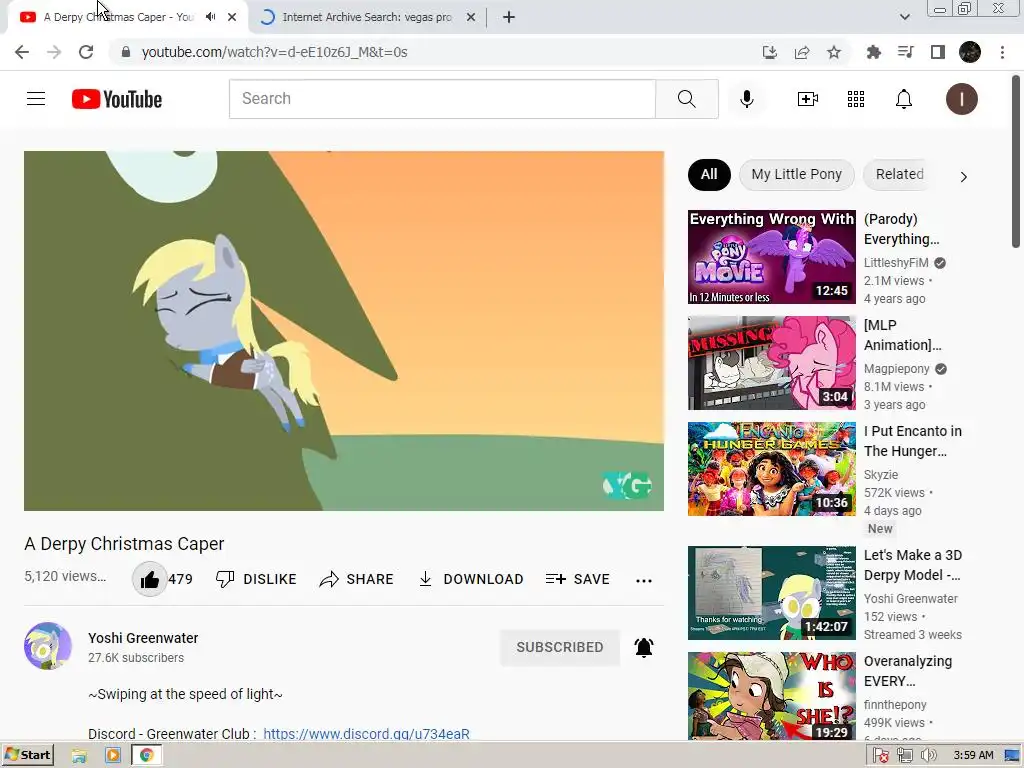Image resolution: width=1024 pixels, height=768 pixels.
Task: Open the Encanto Hunger Games thumbnail
Action: (x=771, y=469)
